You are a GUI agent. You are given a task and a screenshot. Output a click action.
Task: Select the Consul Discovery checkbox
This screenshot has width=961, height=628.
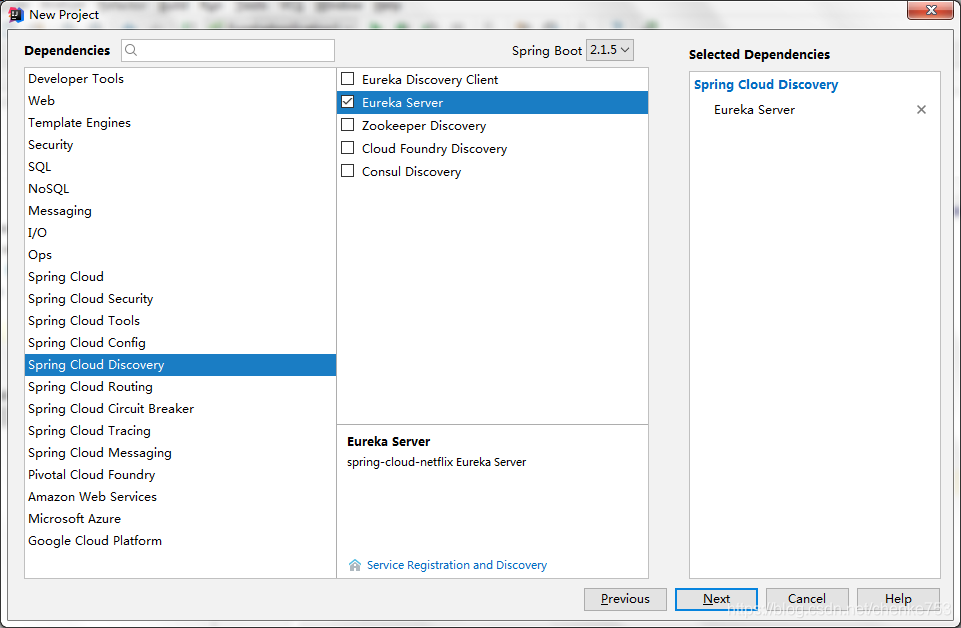(x=348, y=170)
